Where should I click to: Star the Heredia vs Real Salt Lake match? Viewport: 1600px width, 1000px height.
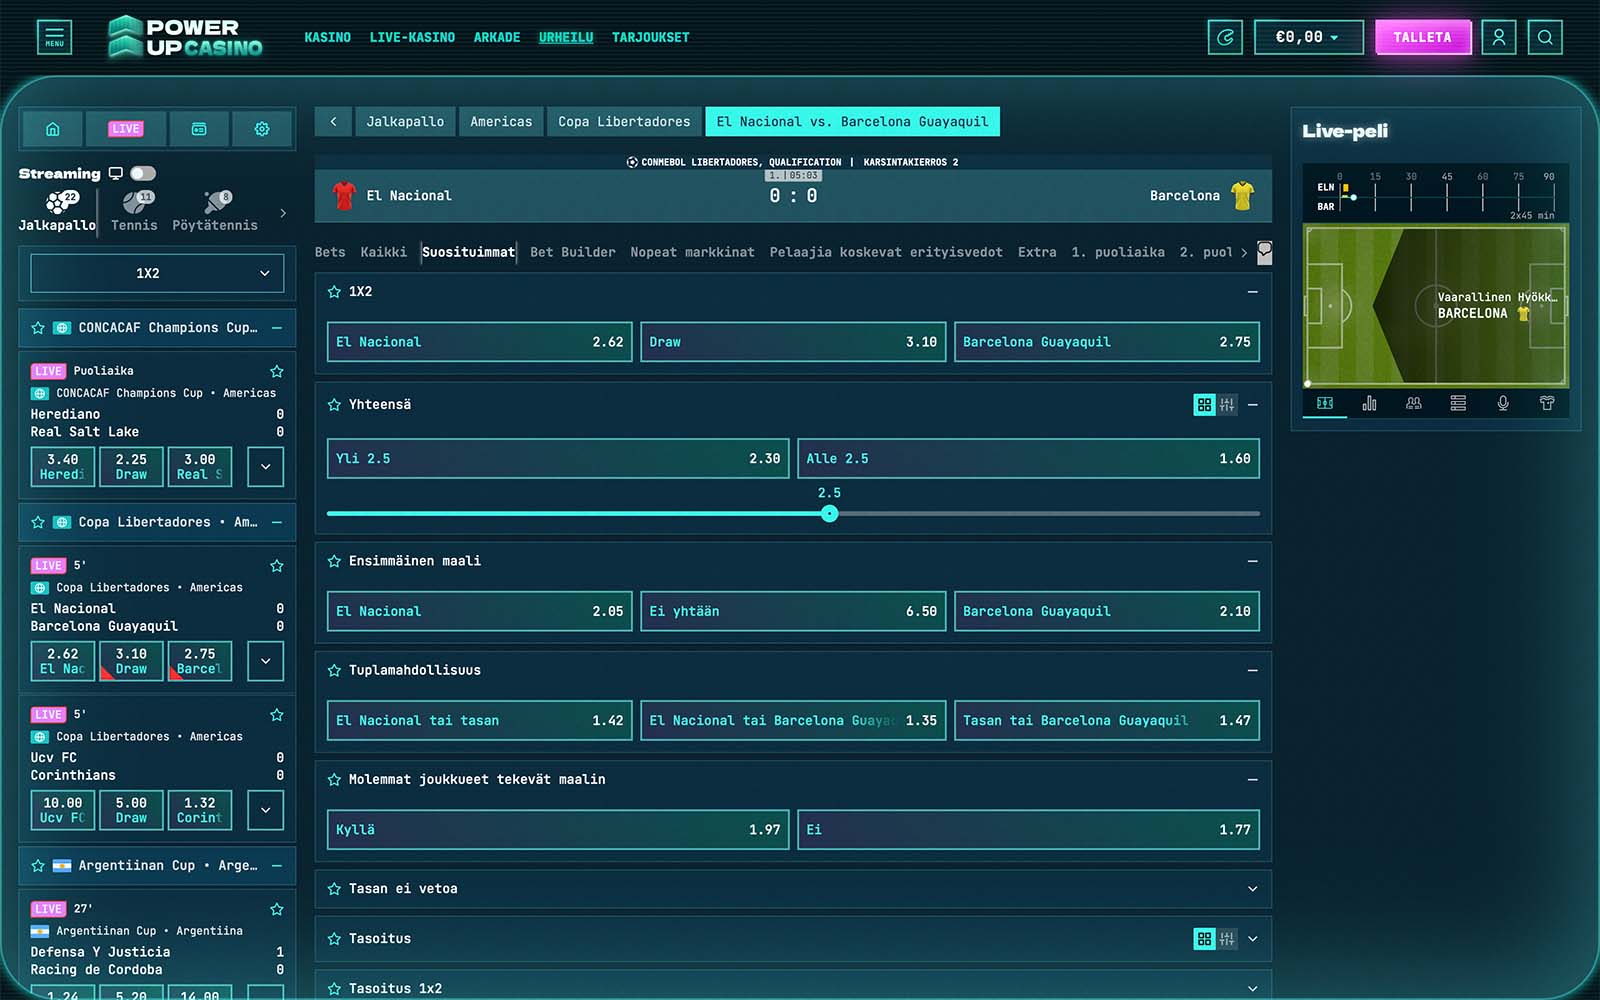[x=277, y=371]
